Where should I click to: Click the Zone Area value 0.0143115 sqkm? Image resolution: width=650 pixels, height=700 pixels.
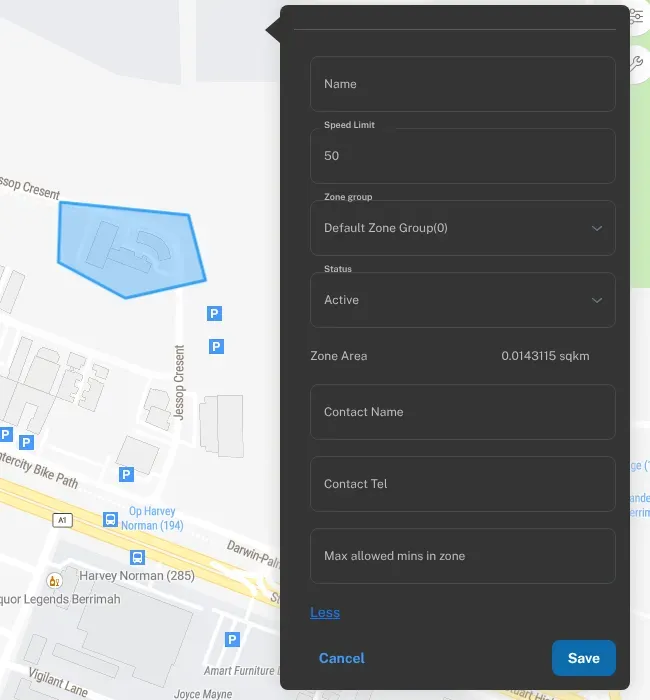pyautogui.click(x=545, y=356)
